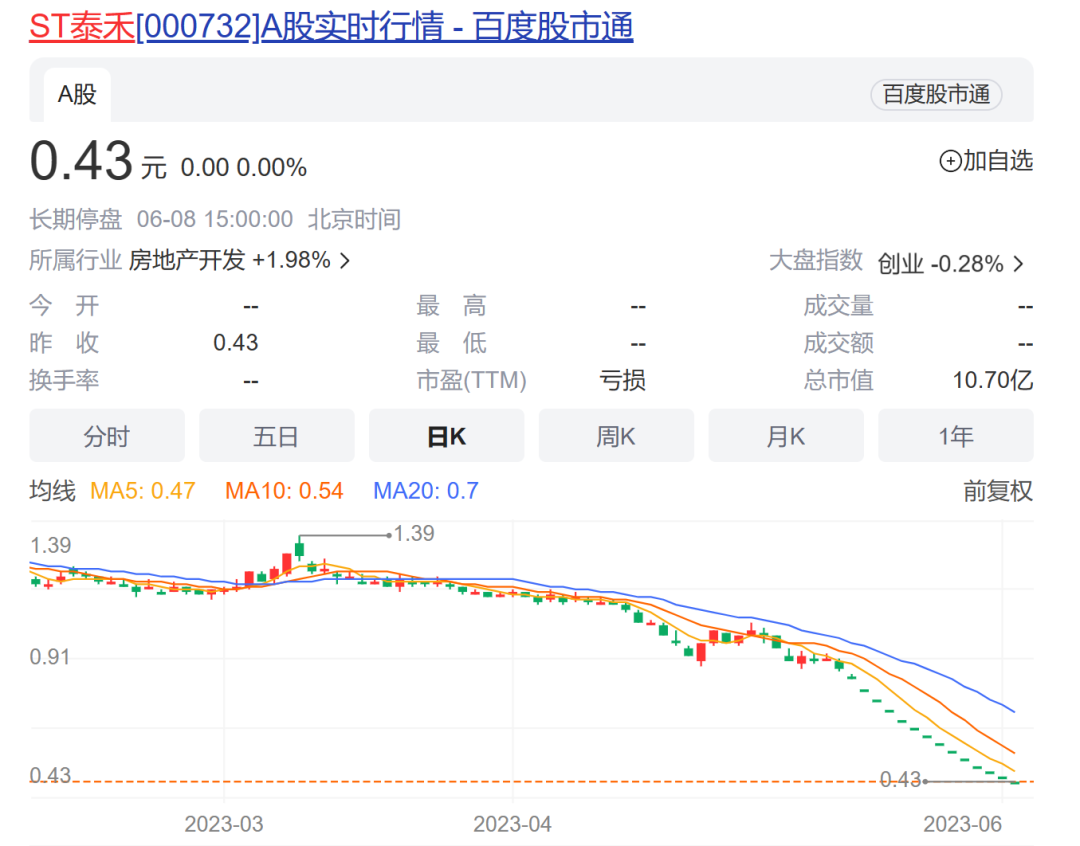Switch to 1年 chart tab
The height and width of the screenshot is (846, 1080).
tap(956, 436)
